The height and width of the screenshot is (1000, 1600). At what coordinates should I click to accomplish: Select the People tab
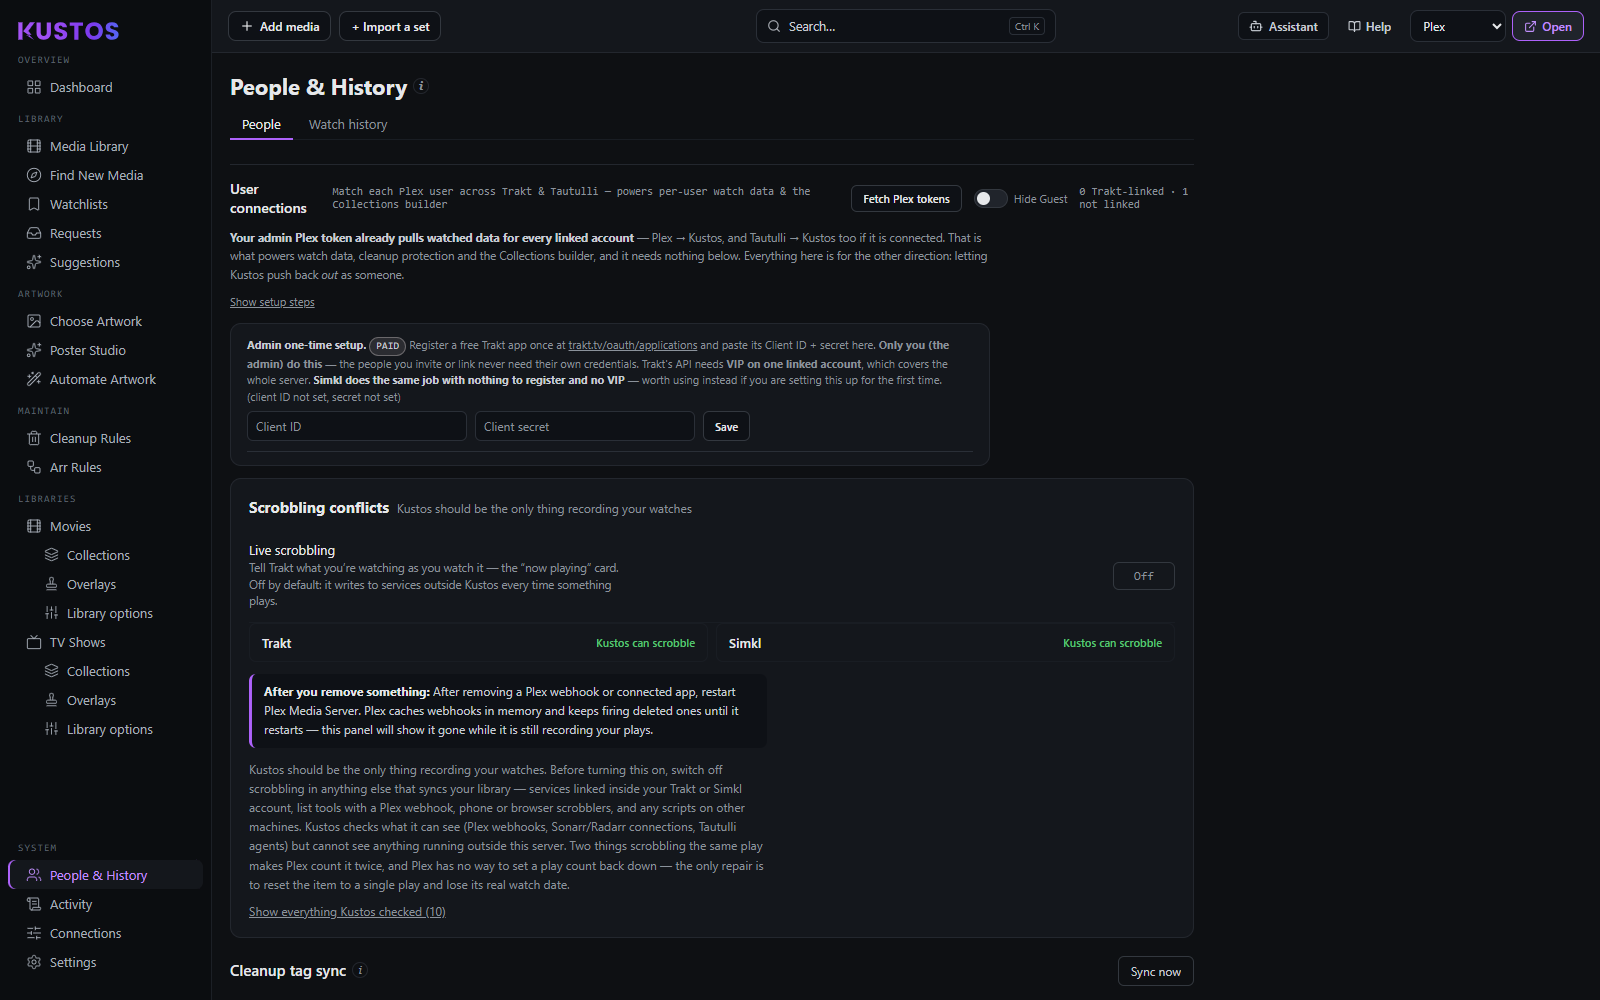(x=261, y=124)
